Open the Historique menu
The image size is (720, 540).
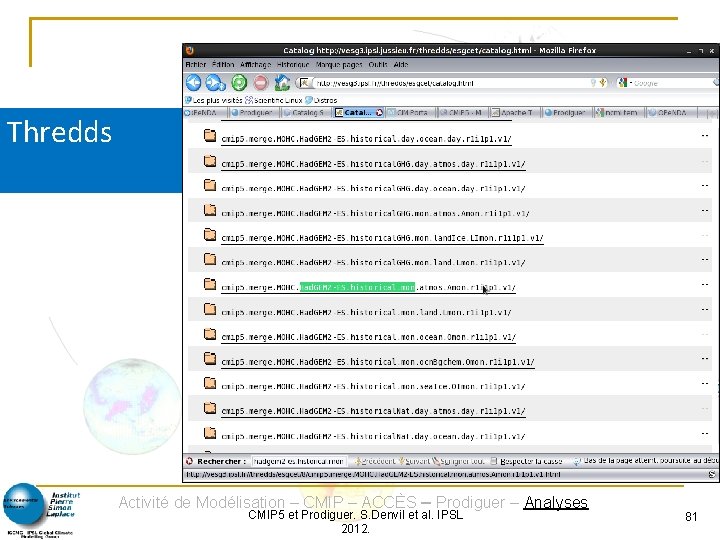[x=293, y=65]
